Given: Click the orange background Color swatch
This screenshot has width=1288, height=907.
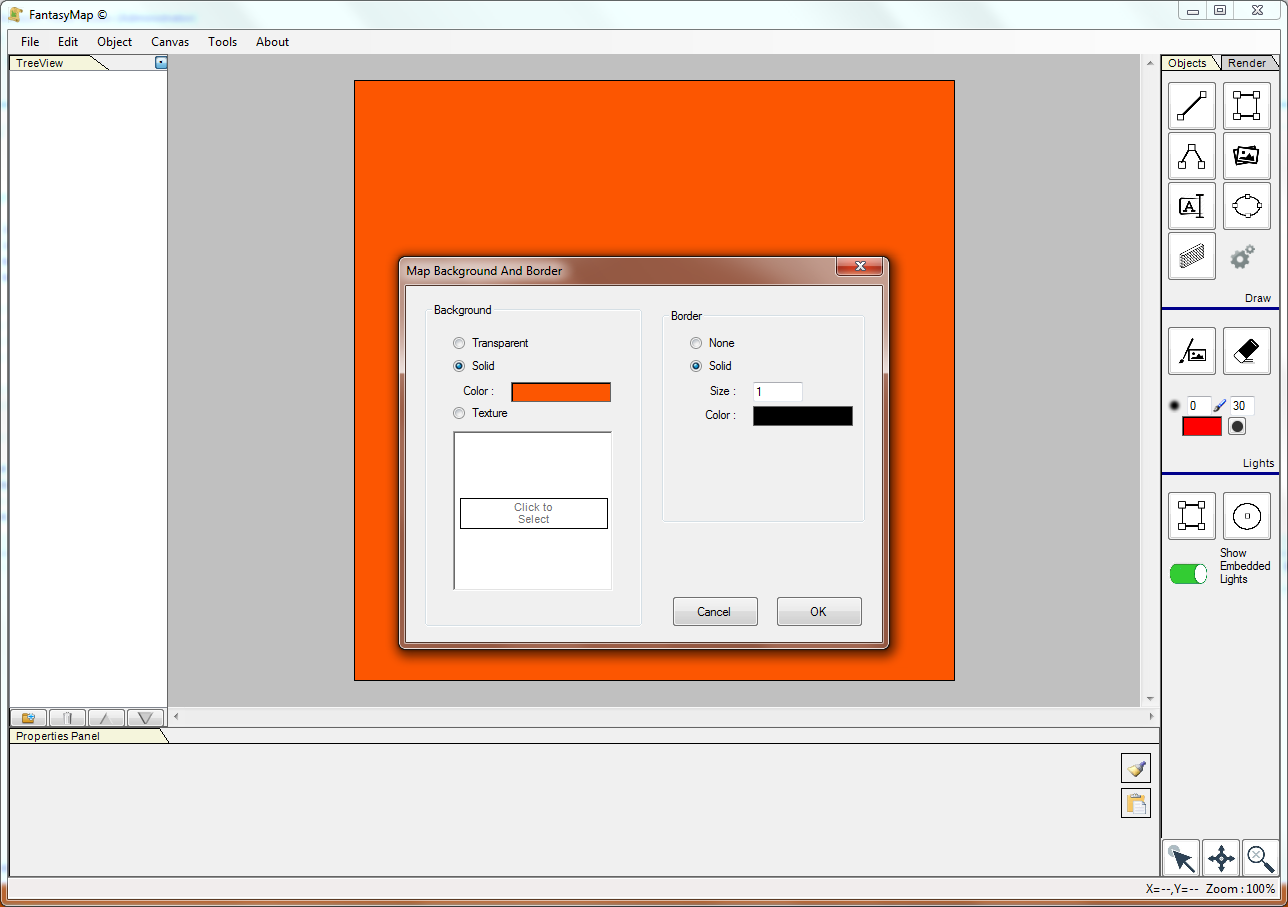Looking at the screenshot, I should tap(561, 392).
